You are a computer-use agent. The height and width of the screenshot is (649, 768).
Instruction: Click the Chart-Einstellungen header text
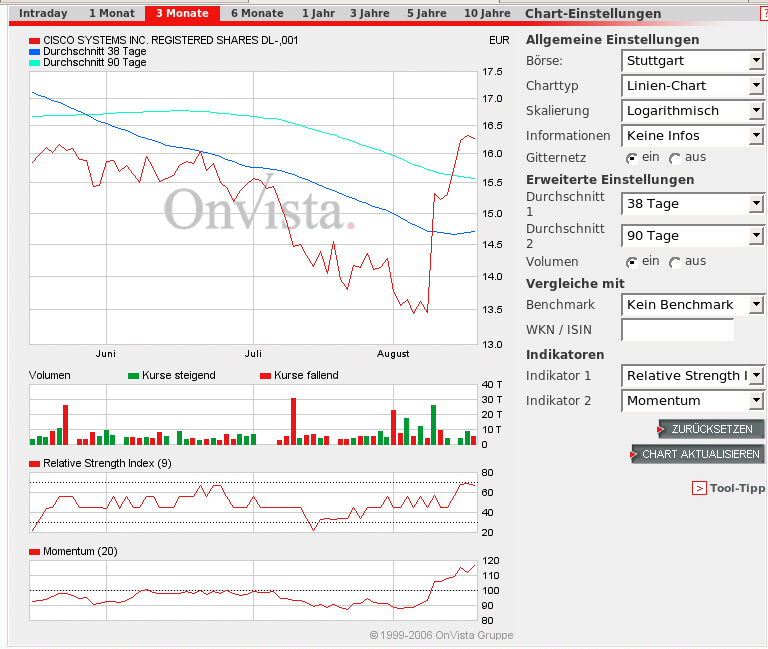tap(593, 14)
